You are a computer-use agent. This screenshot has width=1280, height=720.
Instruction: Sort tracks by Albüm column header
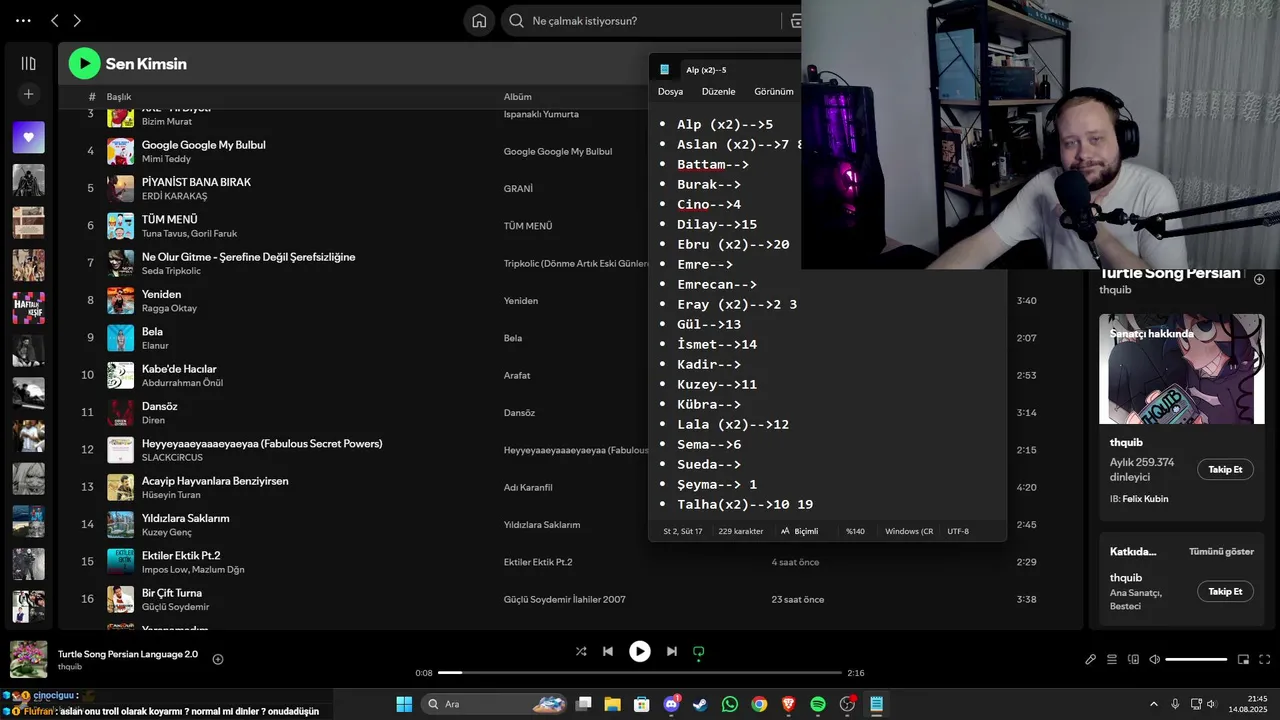[x=517, y=97]
